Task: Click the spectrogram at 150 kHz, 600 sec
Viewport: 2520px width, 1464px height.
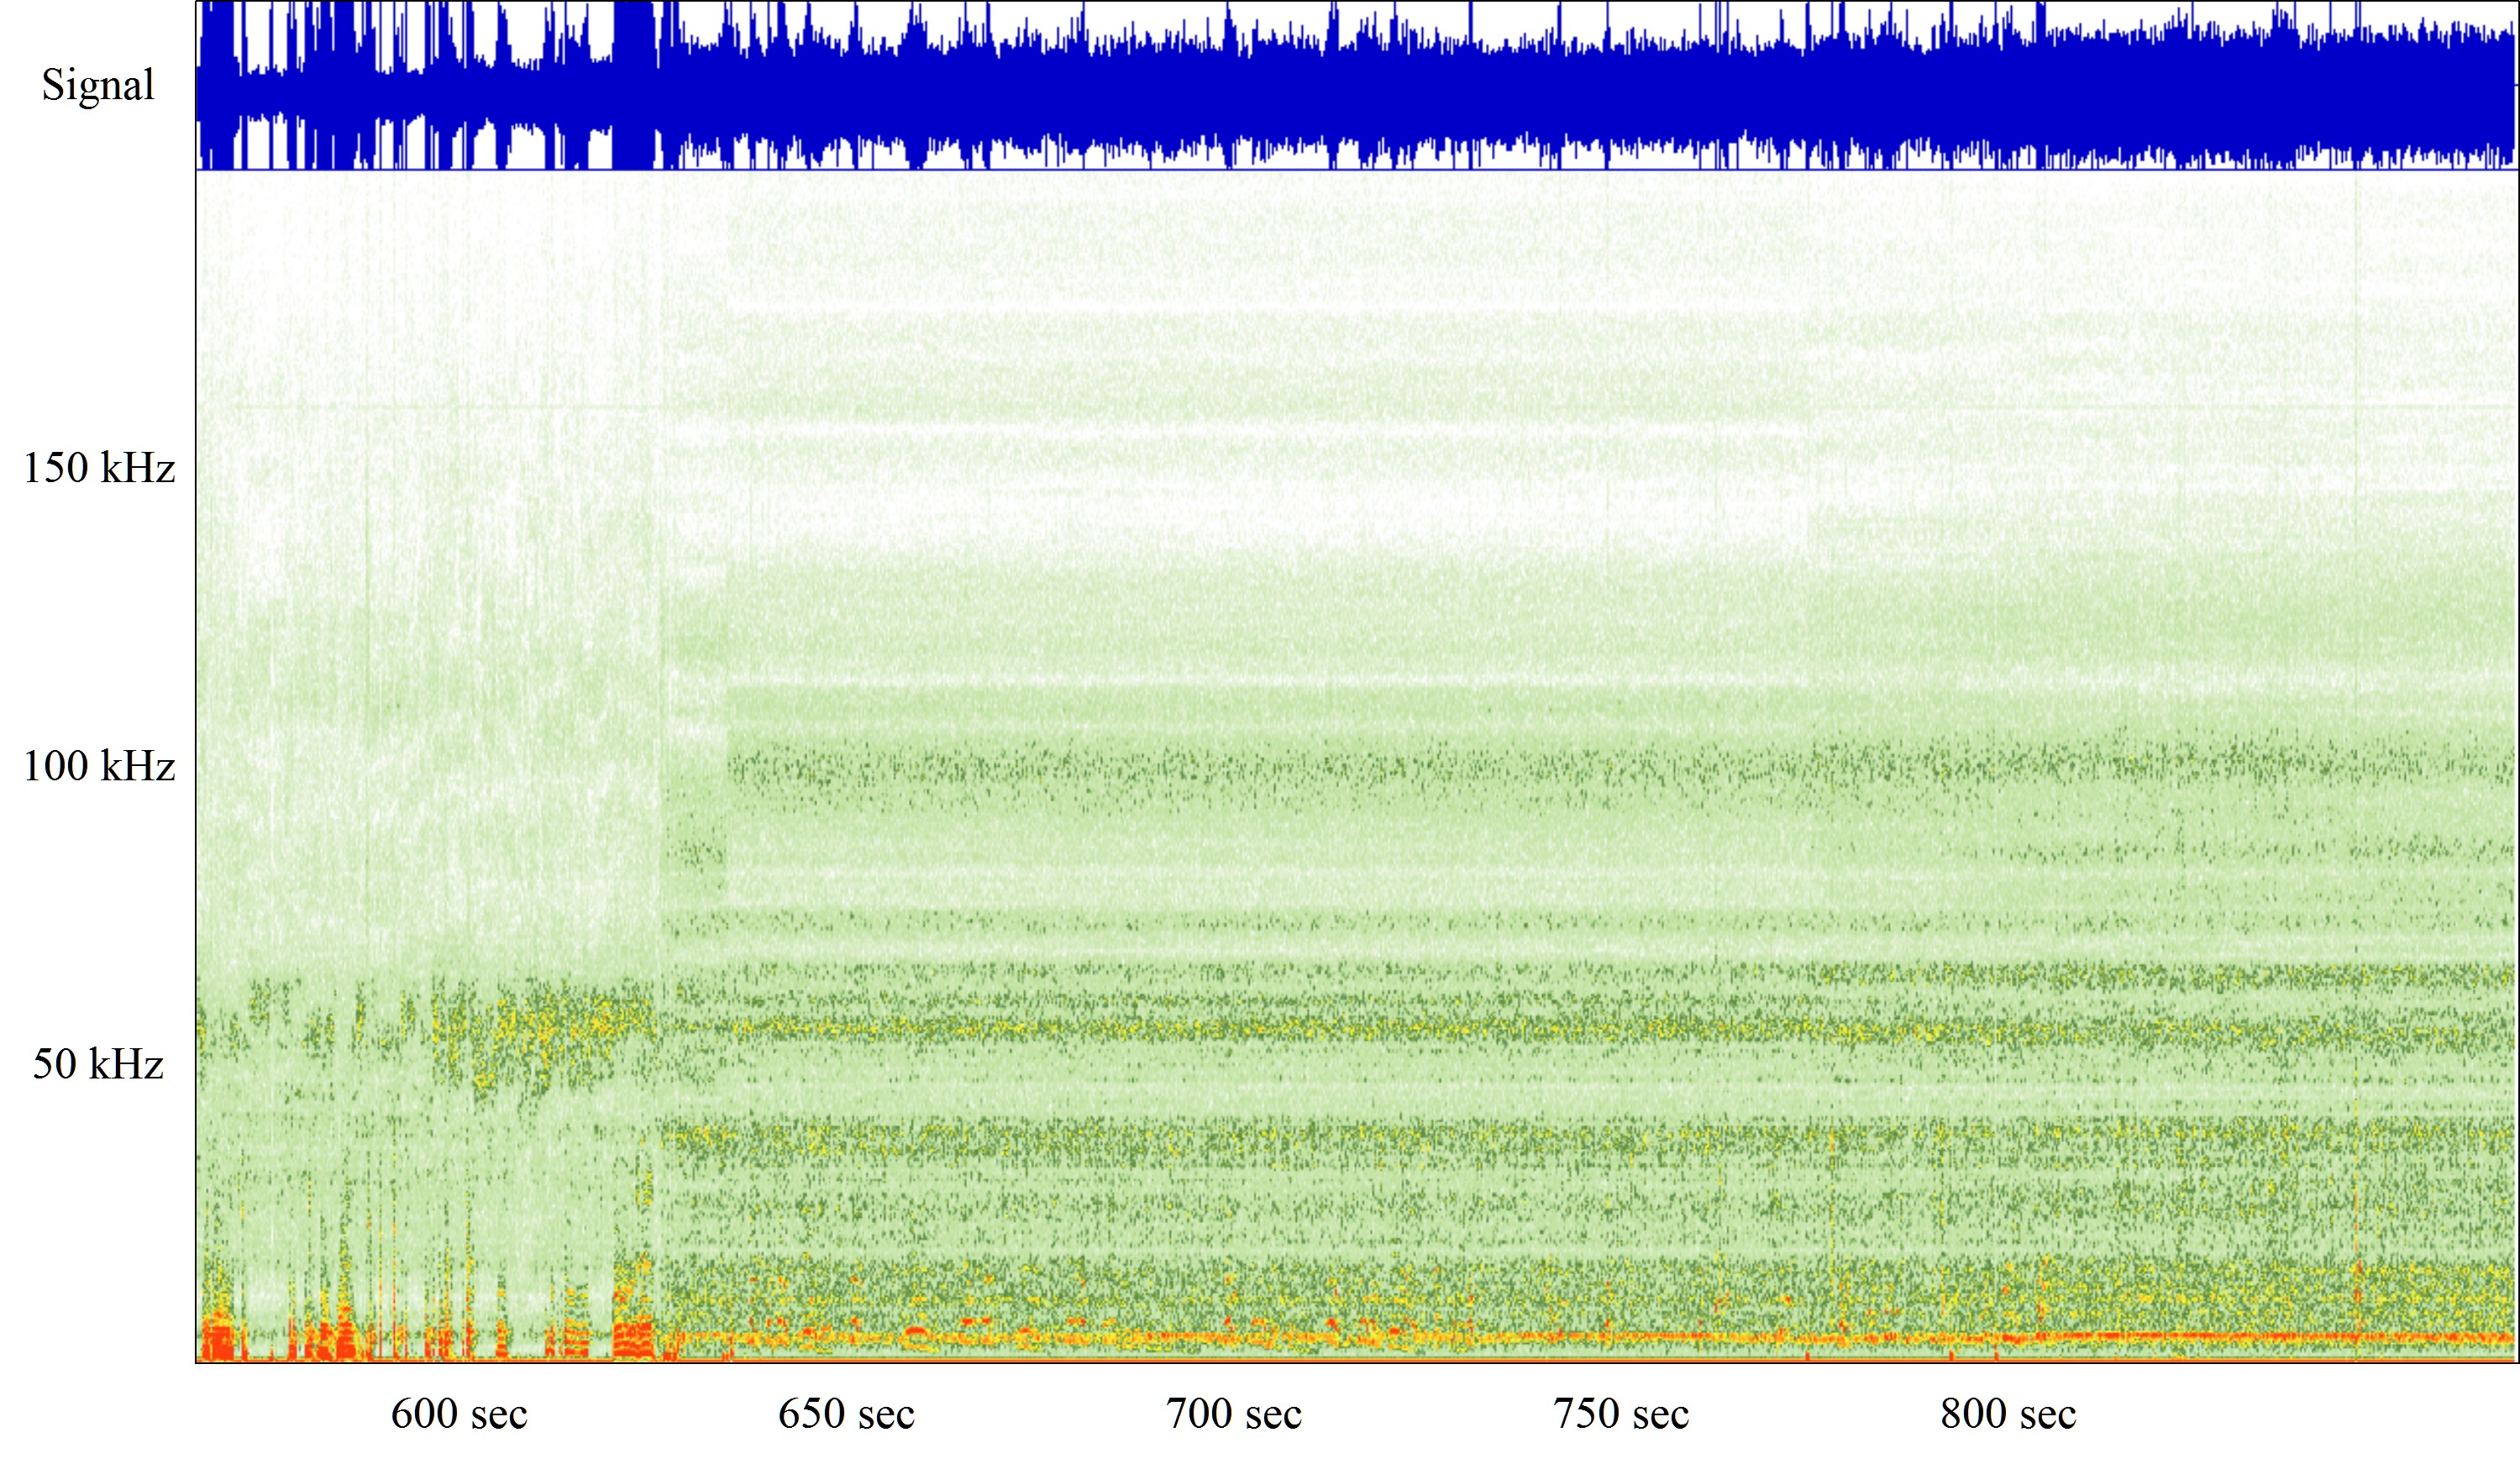Action: (x=459, y=468)
